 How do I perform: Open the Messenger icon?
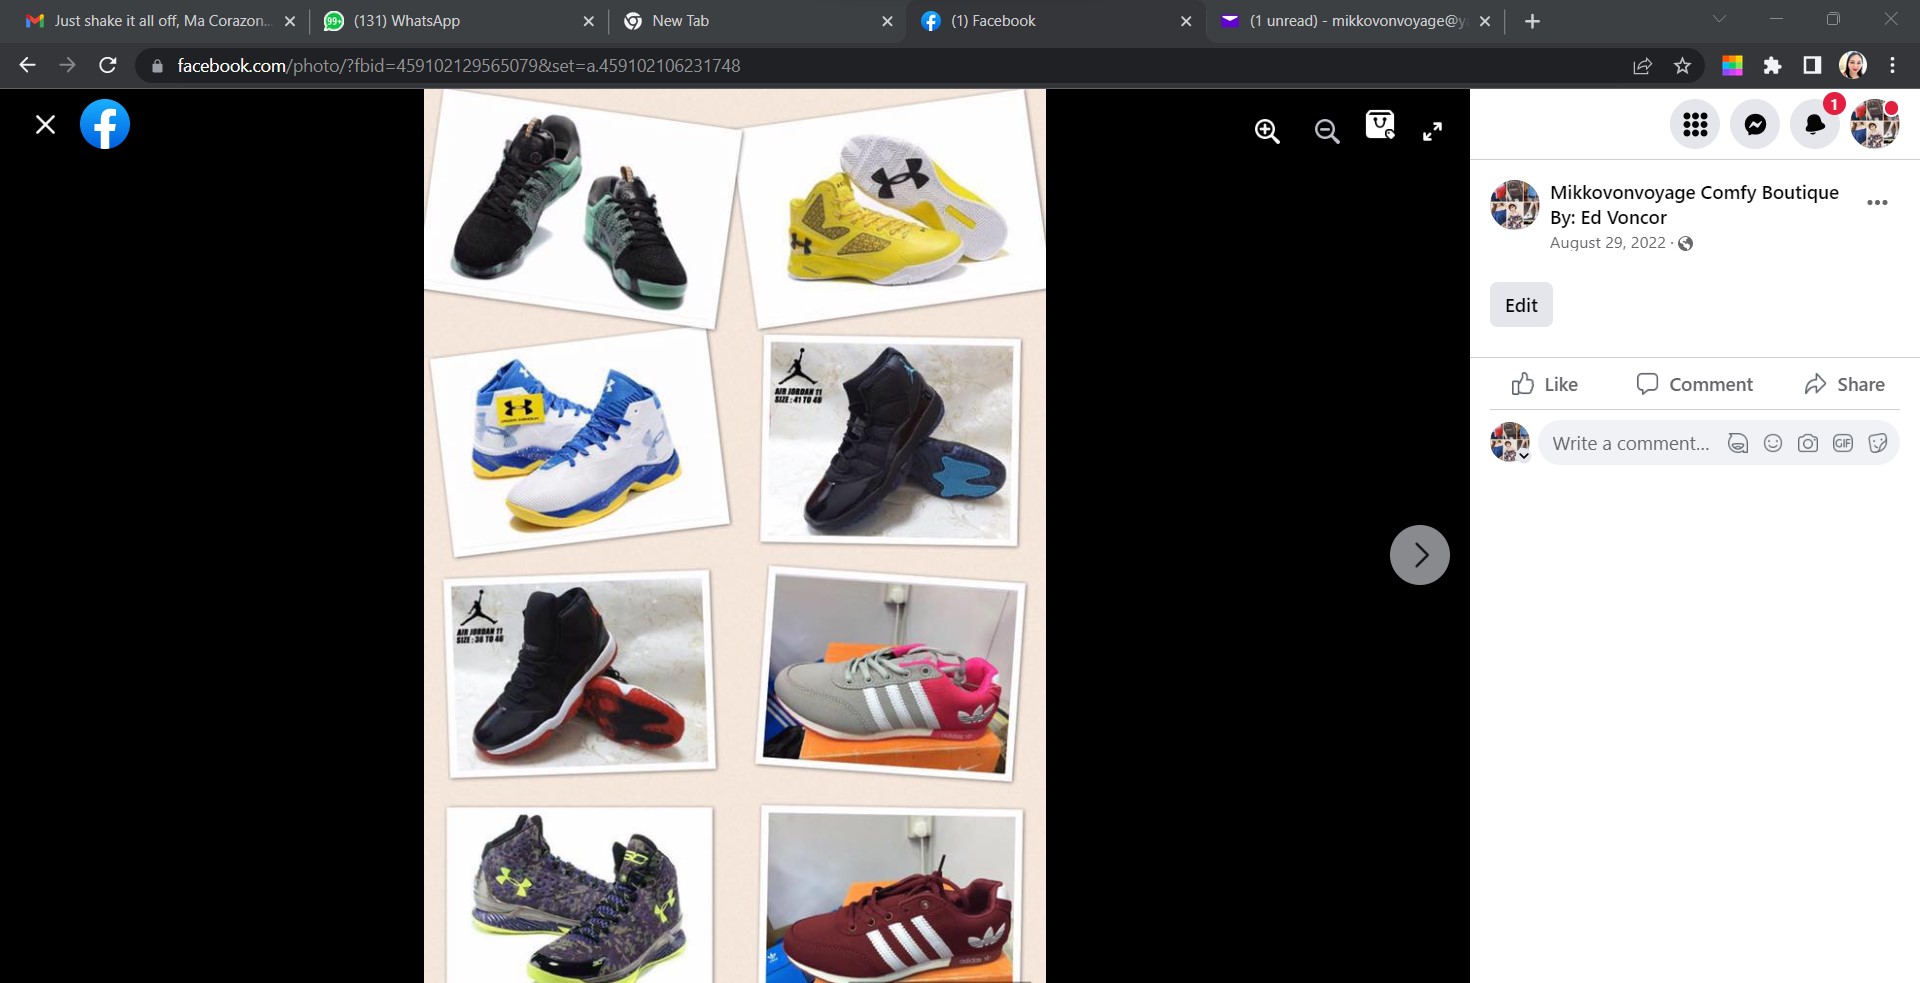[1754, 124]
